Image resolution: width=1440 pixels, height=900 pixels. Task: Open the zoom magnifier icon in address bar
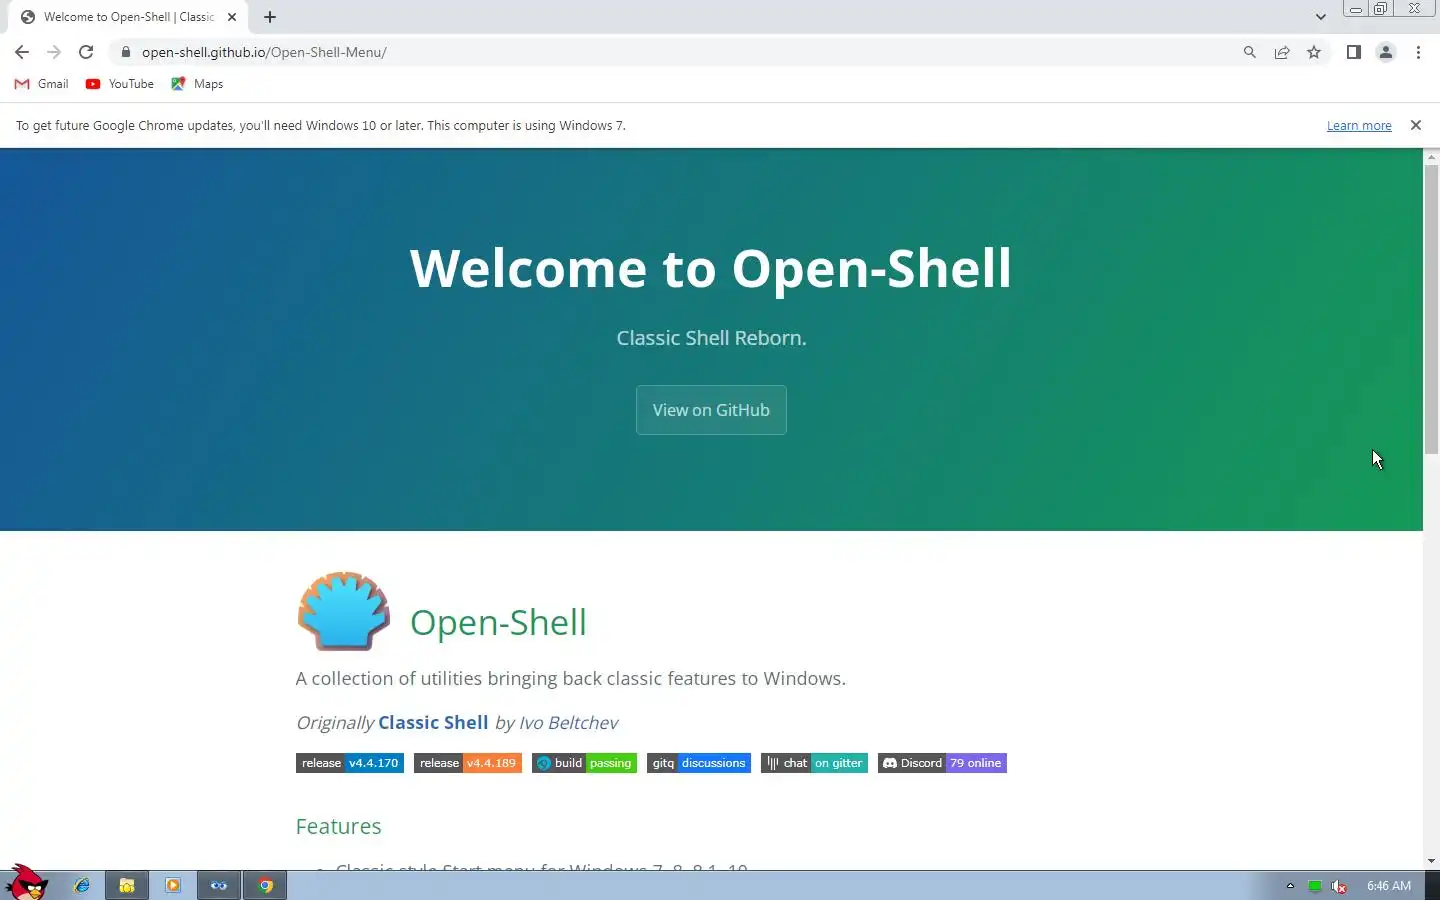pyautogui.click(x=1249, y=52)
